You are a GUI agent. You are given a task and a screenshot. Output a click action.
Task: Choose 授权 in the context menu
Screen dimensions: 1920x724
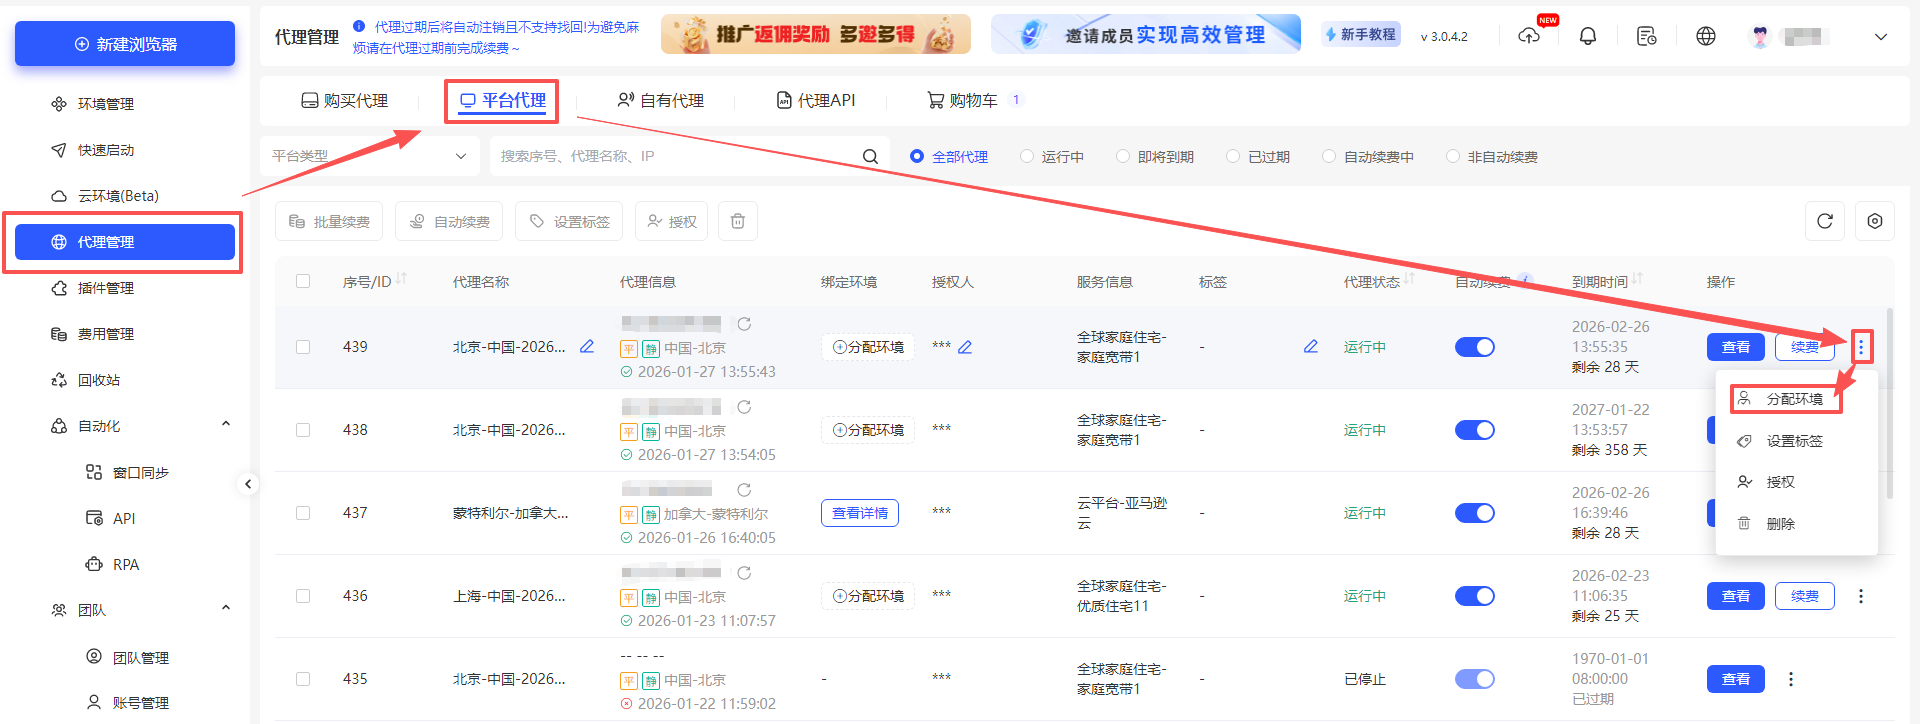[1795, 482]
